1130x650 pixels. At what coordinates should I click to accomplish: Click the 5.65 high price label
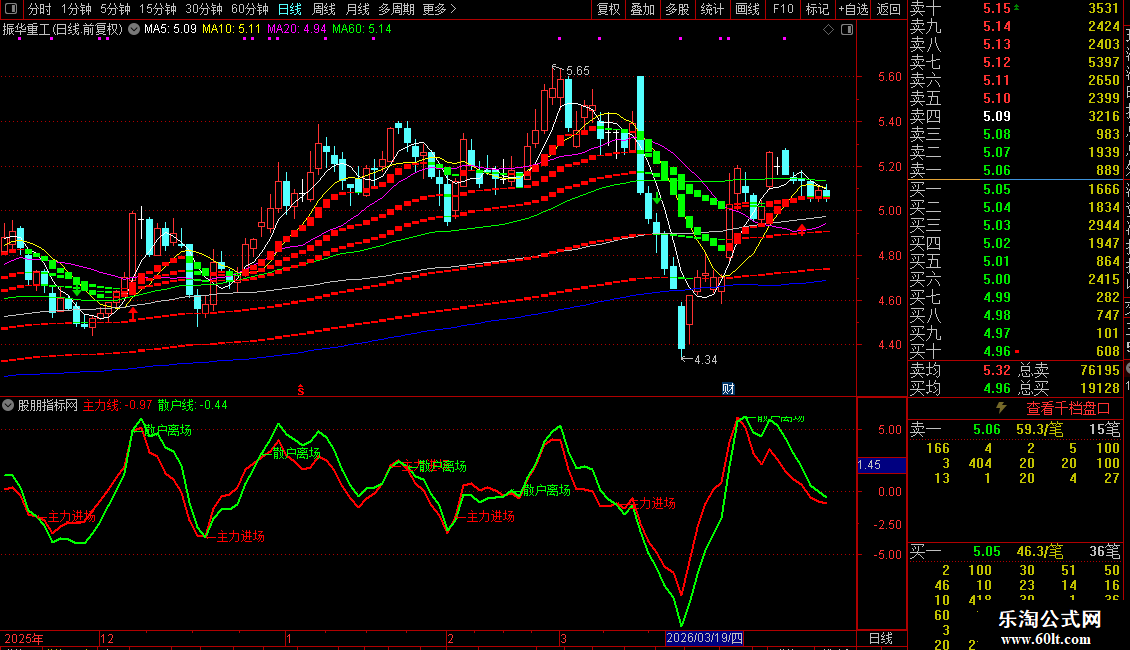pos(577,71)
